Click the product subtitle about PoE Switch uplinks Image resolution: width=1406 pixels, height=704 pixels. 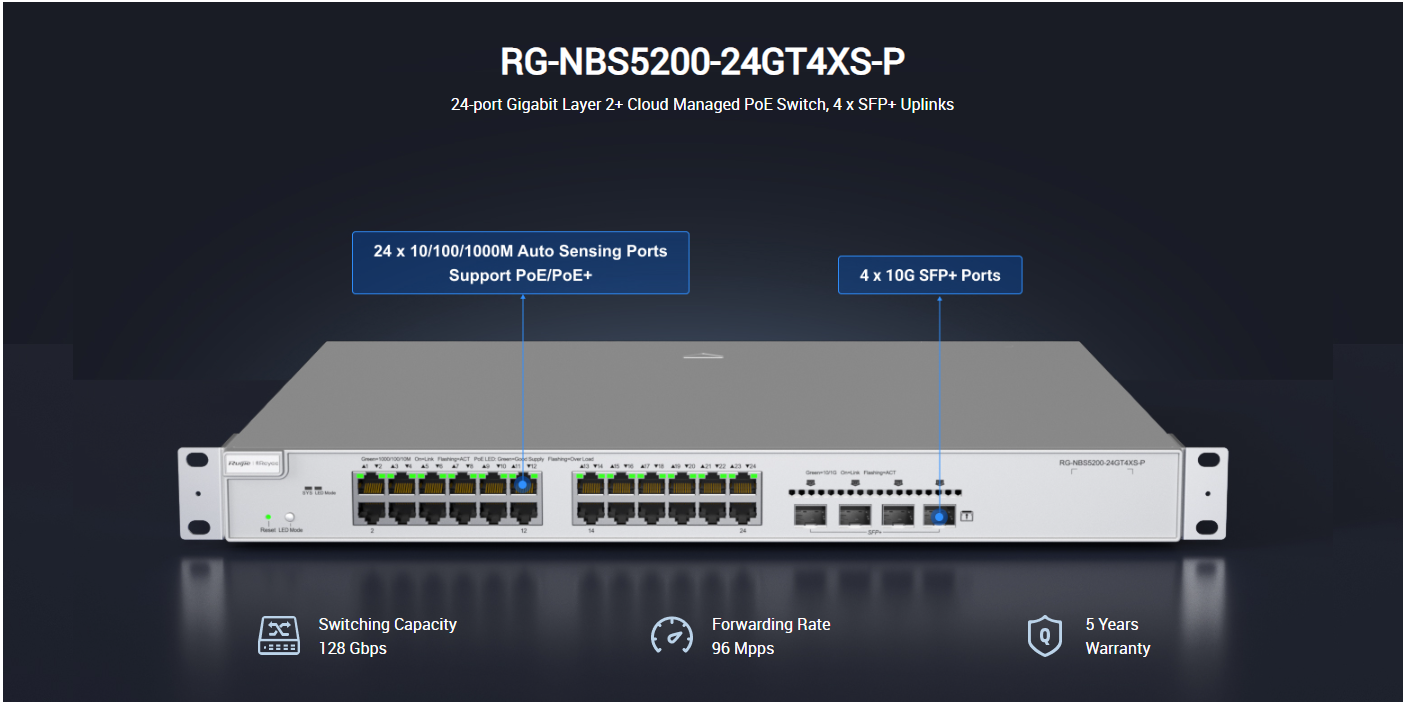coord(702,104)
